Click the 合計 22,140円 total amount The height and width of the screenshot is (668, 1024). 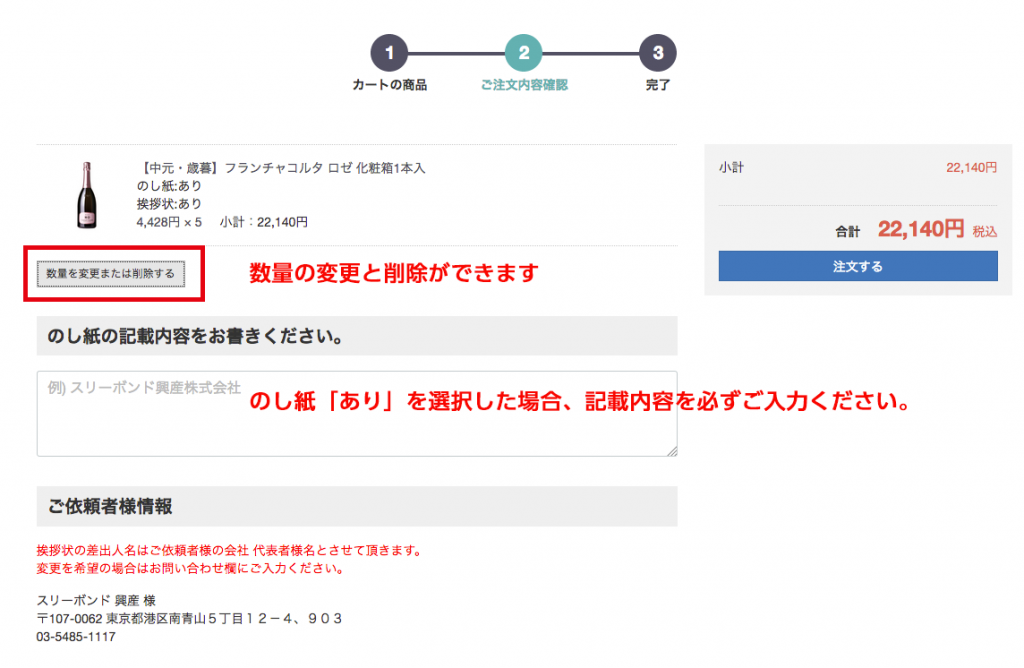[x=920, y=230]
